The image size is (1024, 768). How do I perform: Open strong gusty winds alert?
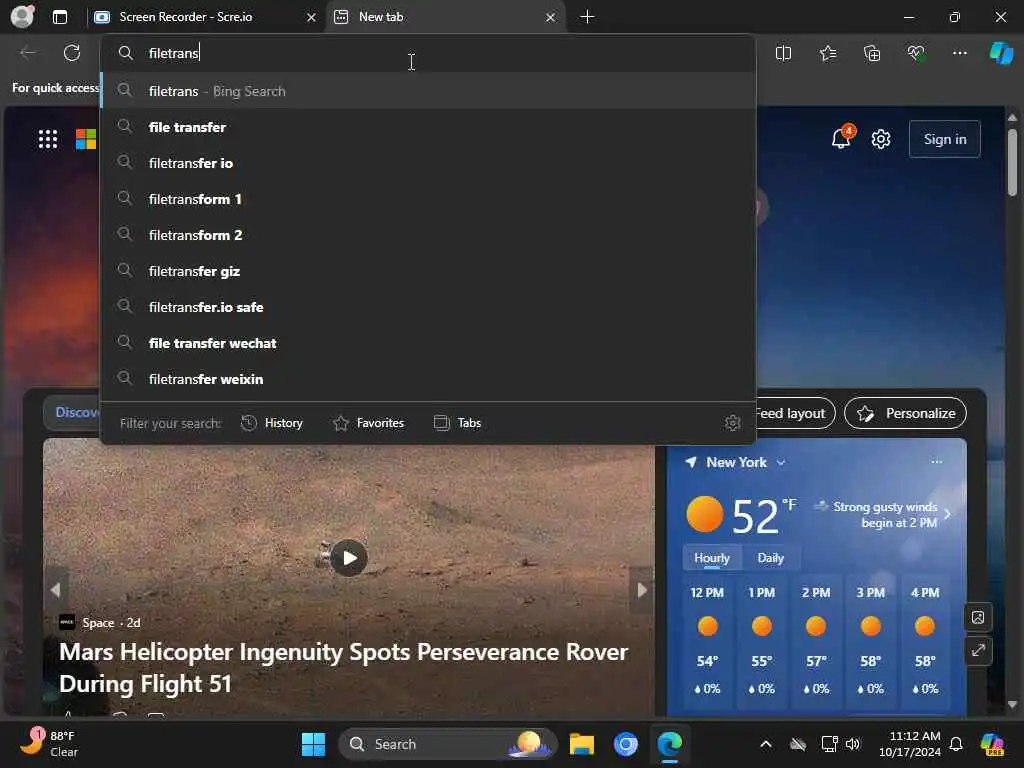[x=882, y=515]
